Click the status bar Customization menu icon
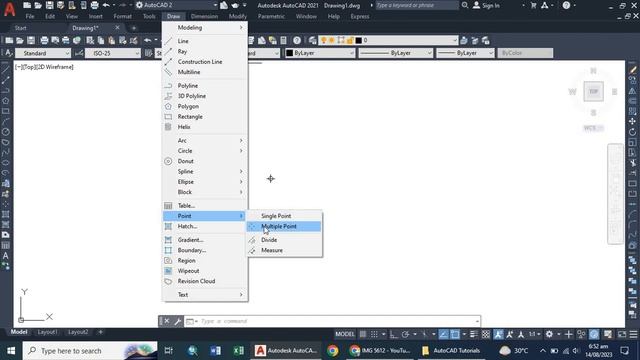The width and height of the screenshot is (640, 360). [x=633, y=334]
